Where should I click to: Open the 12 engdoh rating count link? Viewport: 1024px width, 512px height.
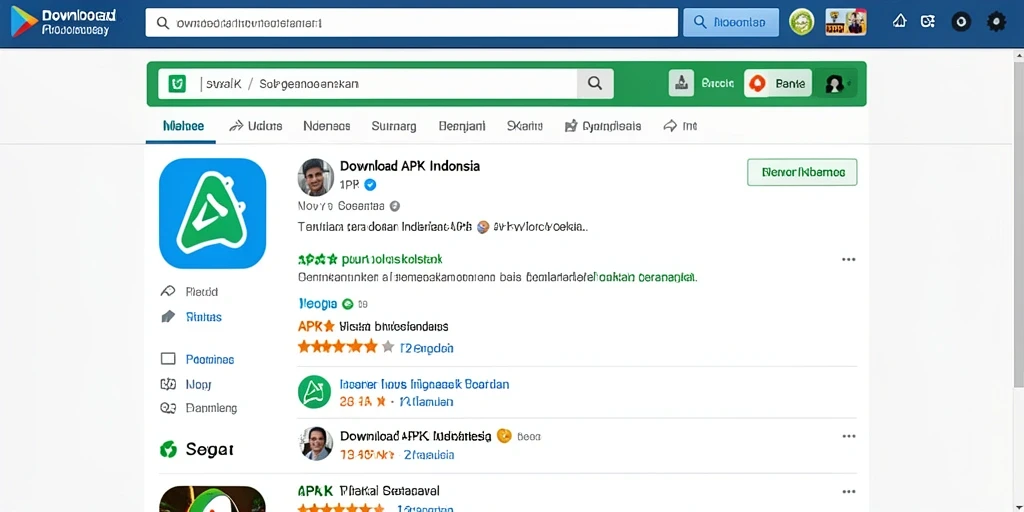click(426, 348)
